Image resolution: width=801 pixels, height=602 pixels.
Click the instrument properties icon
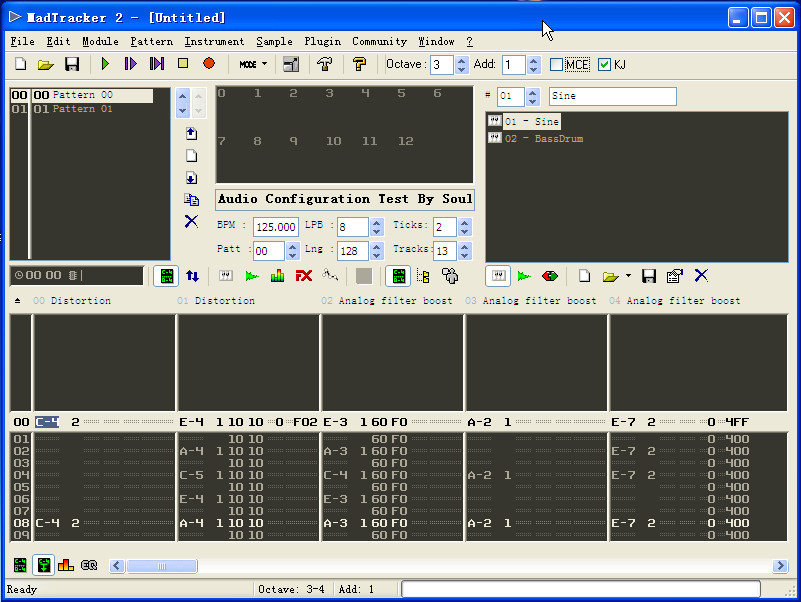click(x=674, y=275)
